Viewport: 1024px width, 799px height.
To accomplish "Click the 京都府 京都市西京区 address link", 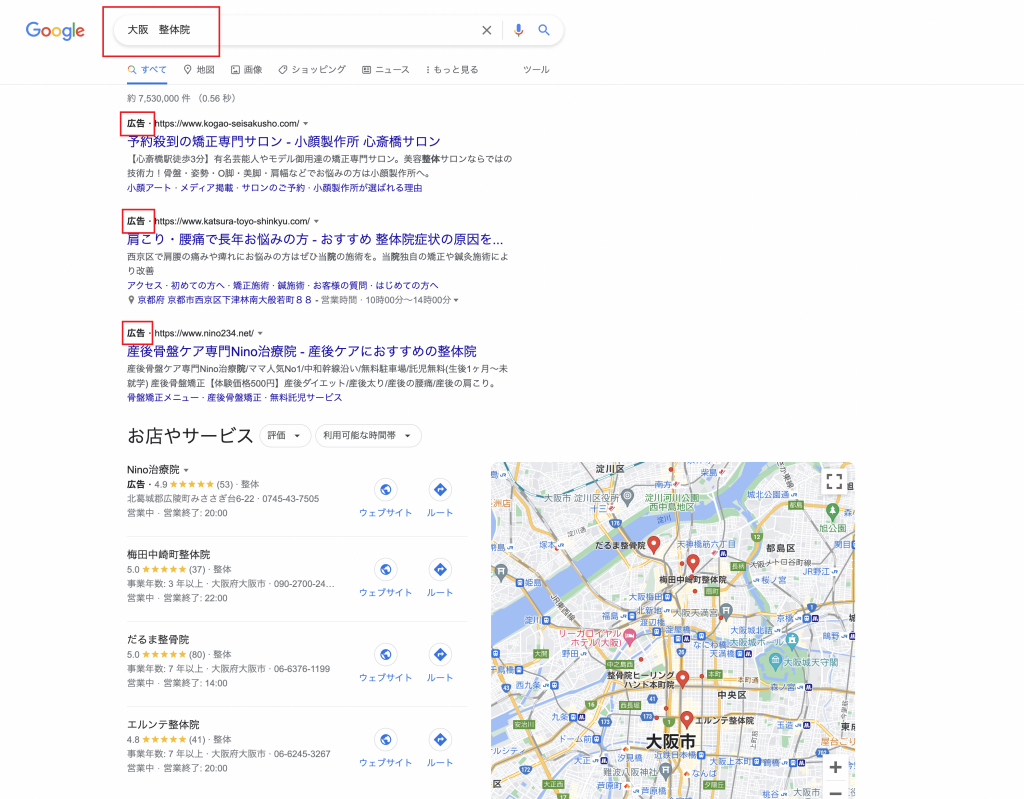I will (x=224, y=300).
